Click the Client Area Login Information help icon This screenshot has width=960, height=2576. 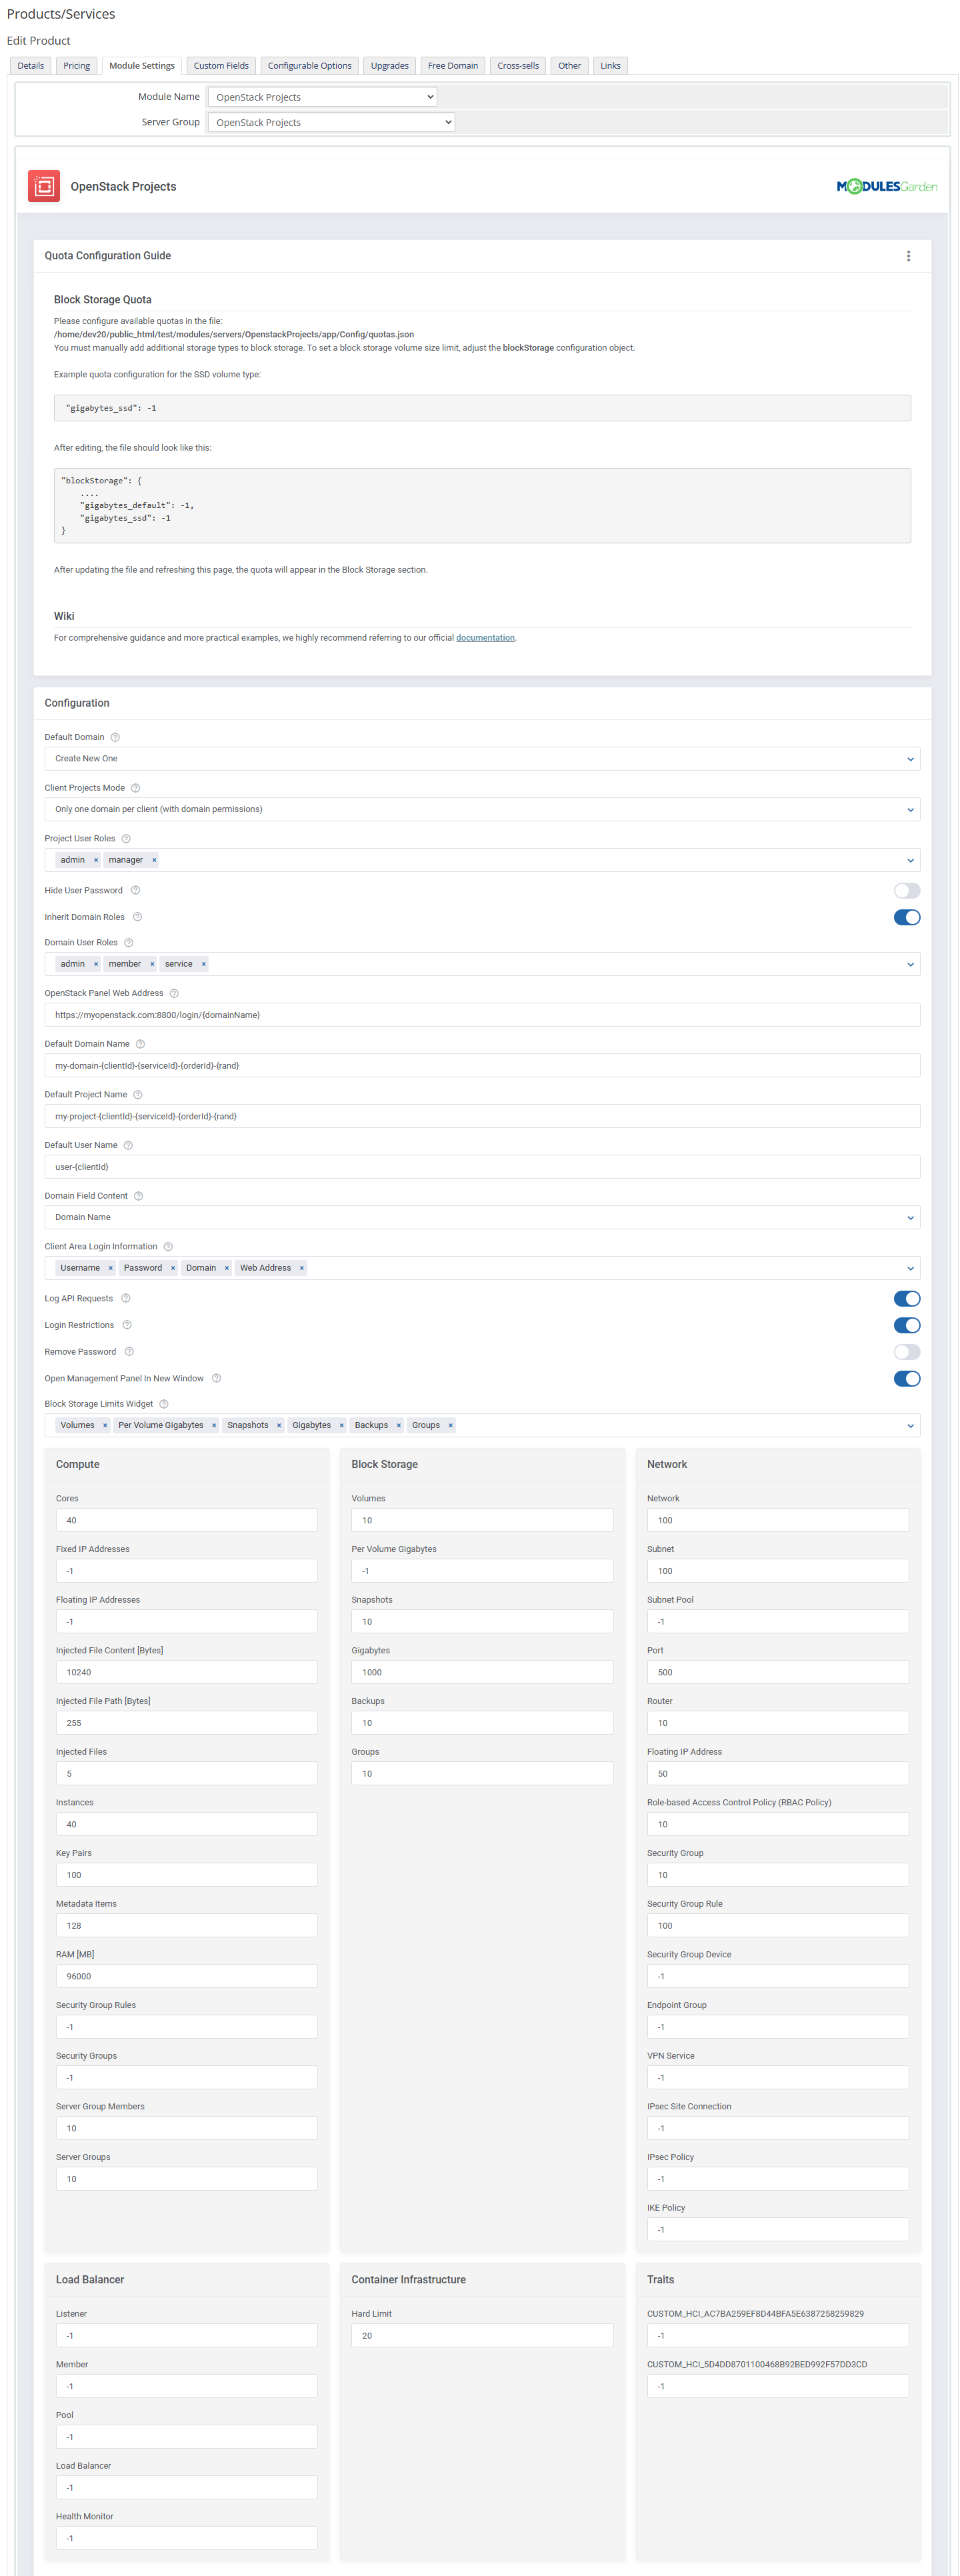[168, 1247]
